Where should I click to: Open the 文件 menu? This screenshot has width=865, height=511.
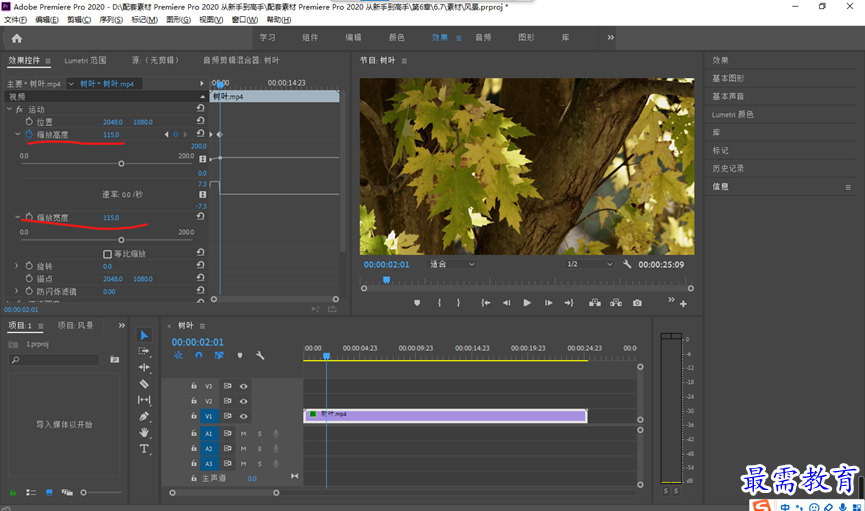point(15,20)
